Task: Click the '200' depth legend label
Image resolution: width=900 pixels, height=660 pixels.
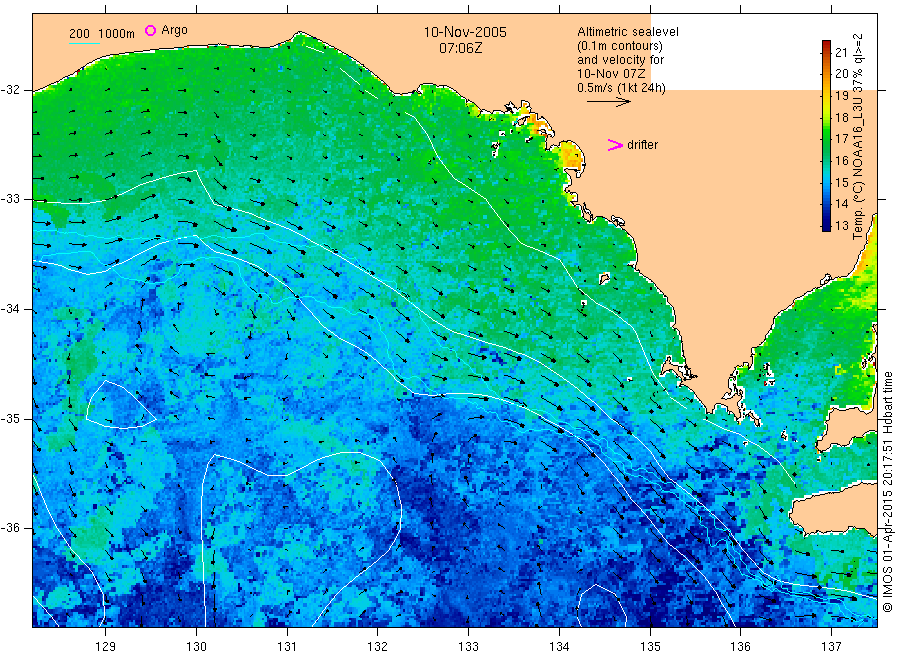Action: tap(79, 34)
